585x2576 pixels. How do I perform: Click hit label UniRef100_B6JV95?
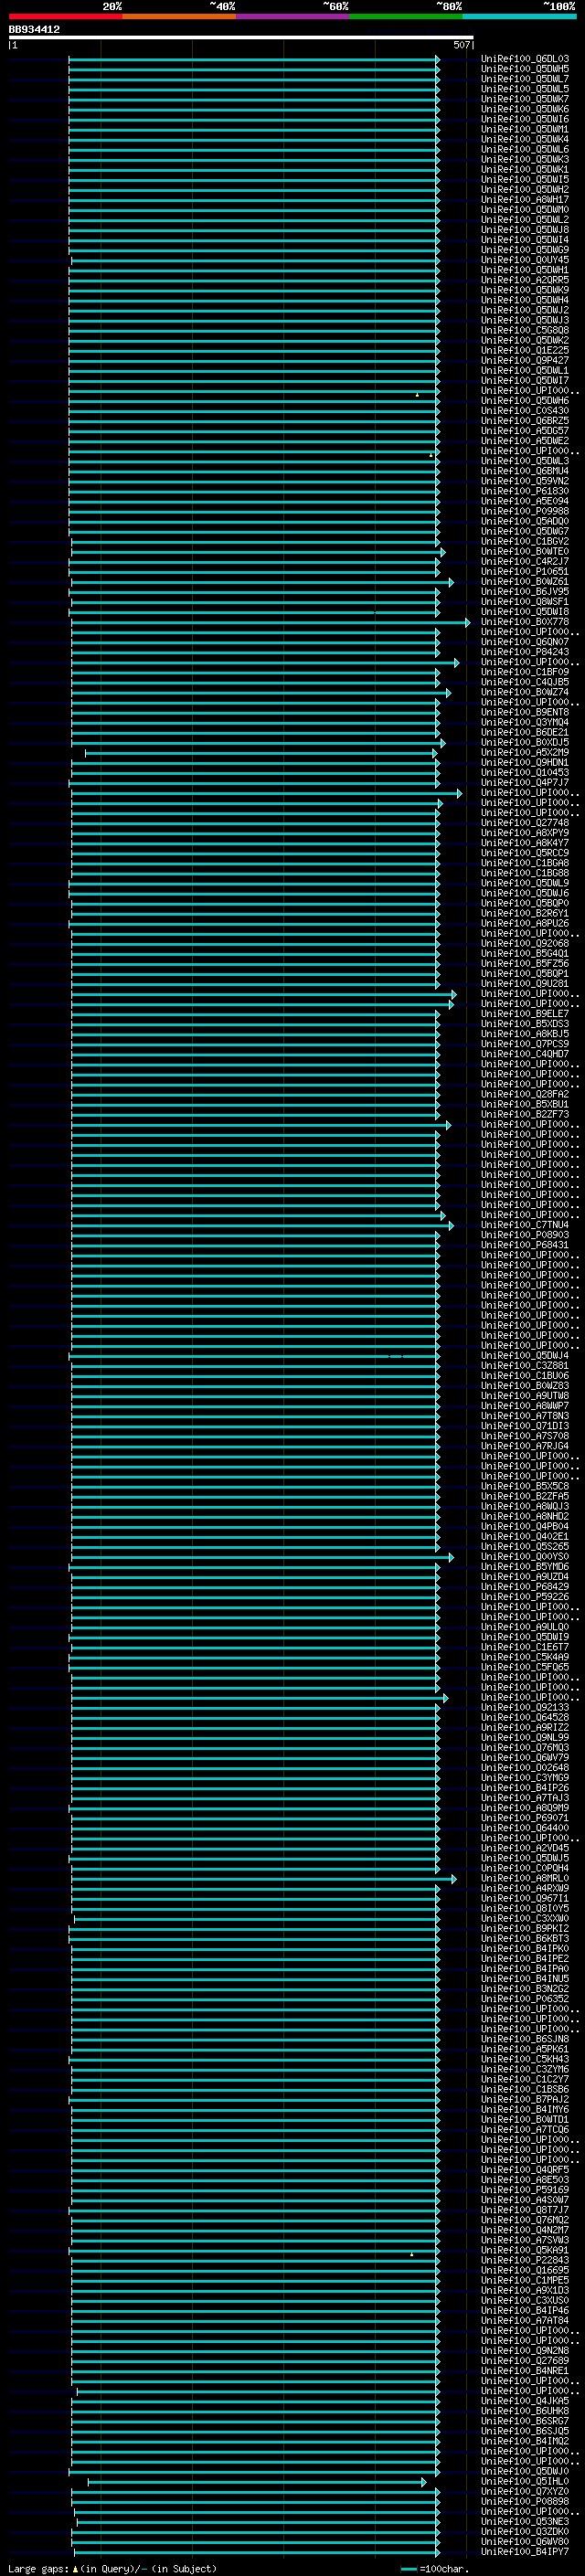tap(525, 592)
